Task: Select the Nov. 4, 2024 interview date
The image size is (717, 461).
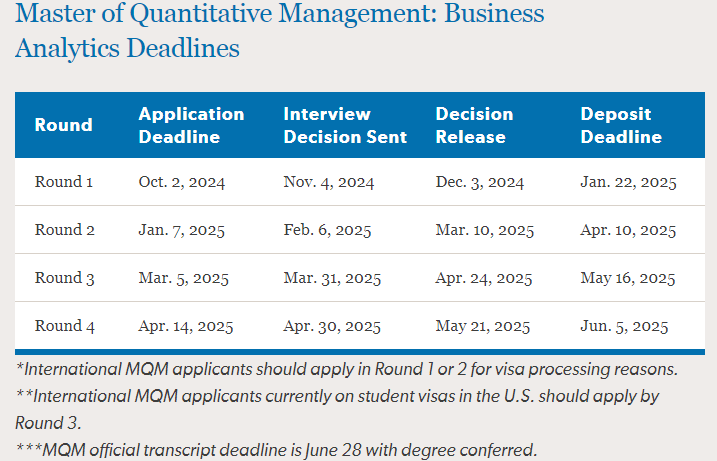Action: [329, 182]
